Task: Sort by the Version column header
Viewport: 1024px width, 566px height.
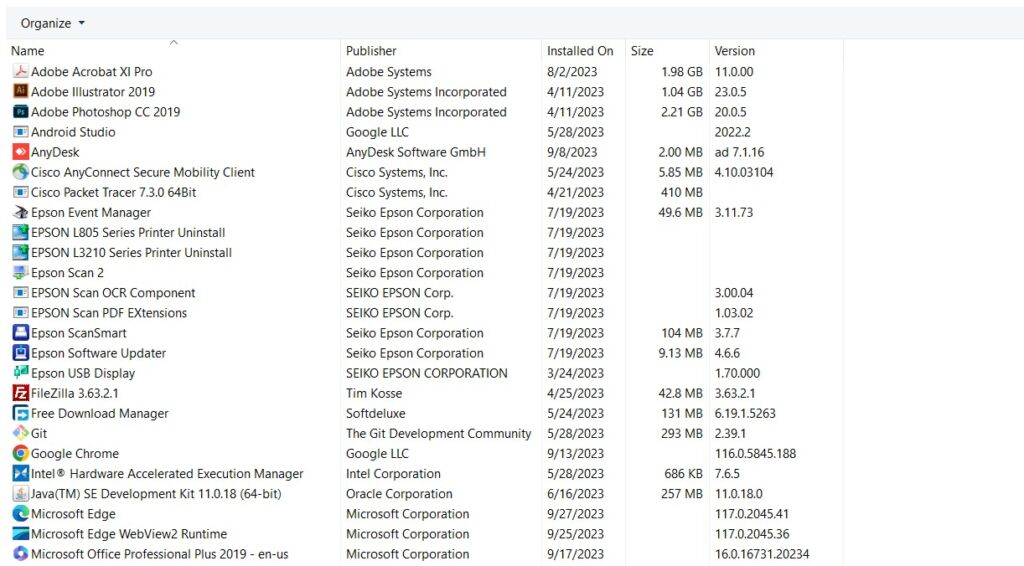Action: point(735,51)
